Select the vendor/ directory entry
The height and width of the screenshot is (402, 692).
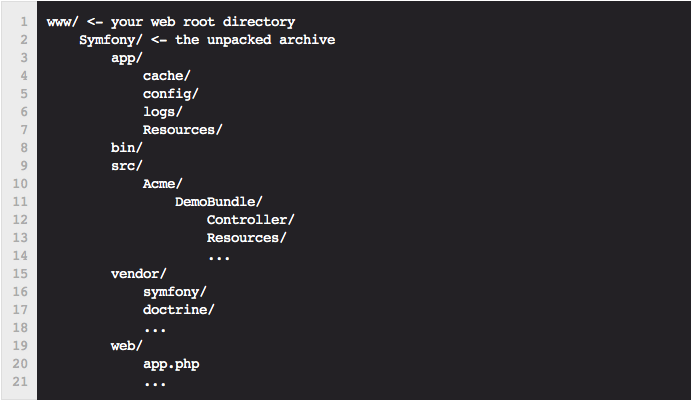coord(139,274)
